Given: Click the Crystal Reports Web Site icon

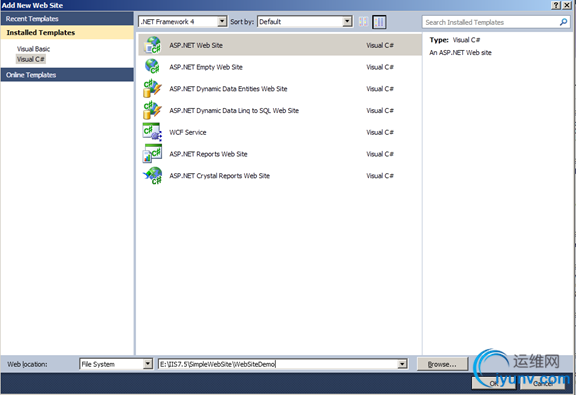Looking at the screenshot, I should point(152,176).
